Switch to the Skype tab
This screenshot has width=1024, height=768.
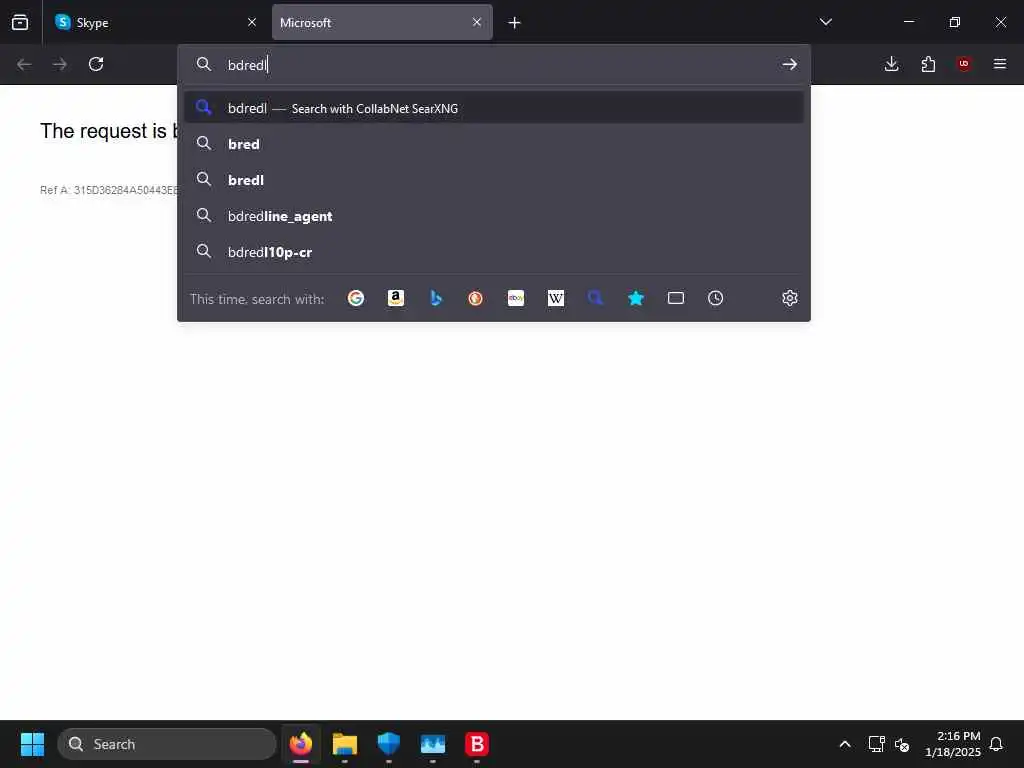(x=155, y=22)
